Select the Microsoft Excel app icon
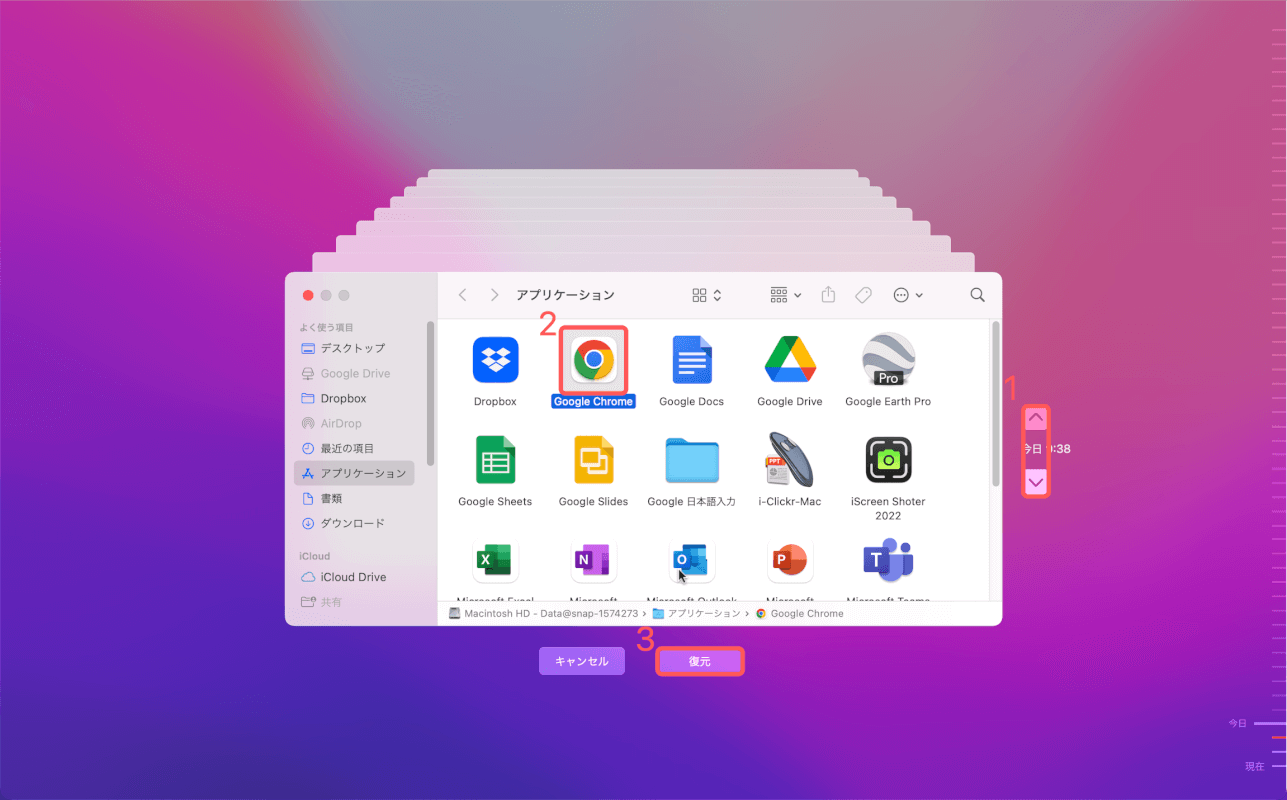Screen dimensions: 1287x800 click(x=495, y=561)
